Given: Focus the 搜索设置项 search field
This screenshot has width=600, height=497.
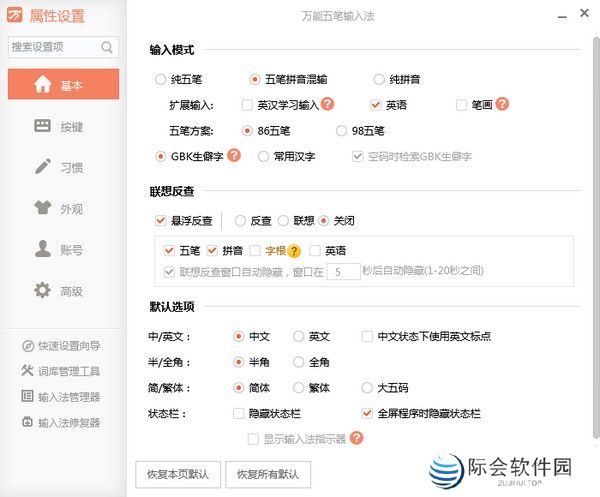Looking at the screenshot, I should coord(63,47).
